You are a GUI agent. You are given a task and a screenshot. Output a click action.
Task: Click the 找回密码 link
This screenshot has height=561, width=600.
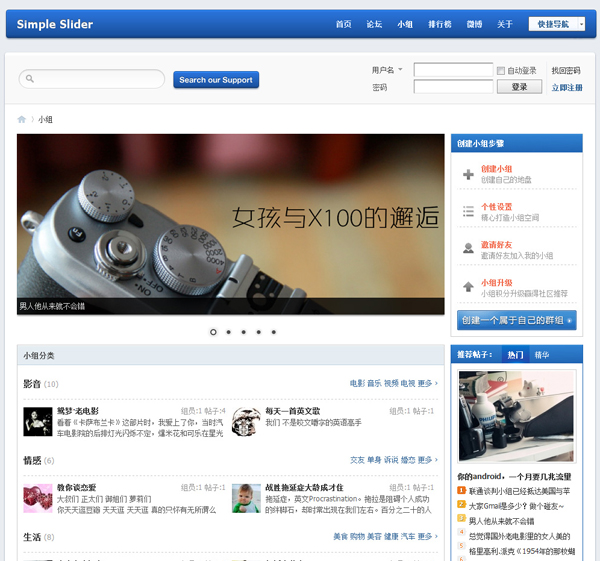pyautogui.click(x=566, y=70)
